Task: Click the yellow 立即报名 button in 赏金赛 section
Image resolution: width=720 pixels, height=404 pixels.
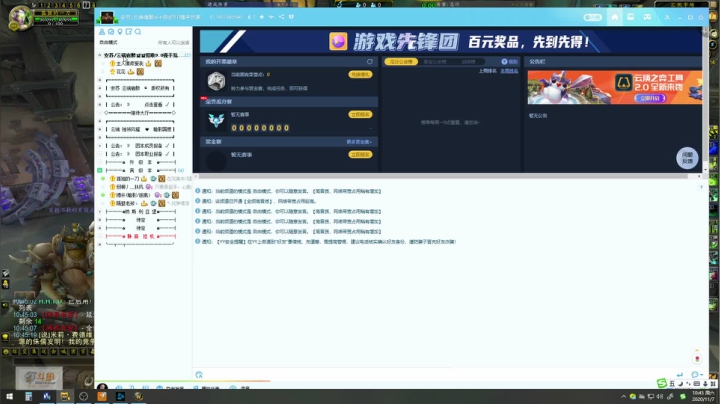Action: (x=360, y=155)
